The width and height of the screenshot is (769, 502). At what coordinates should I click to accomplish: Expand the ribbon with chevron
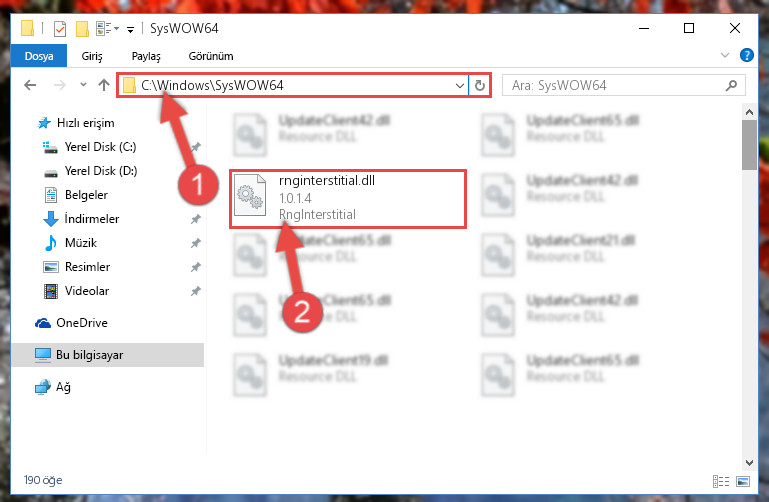(725, 55)
